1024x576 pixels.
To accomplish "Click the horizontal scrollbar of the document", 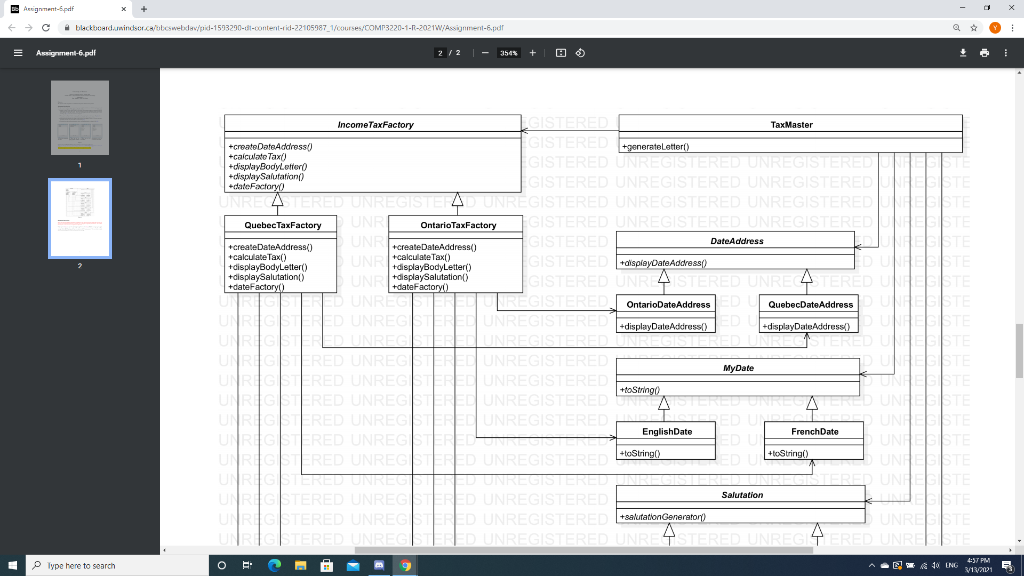I will (584, 550).
